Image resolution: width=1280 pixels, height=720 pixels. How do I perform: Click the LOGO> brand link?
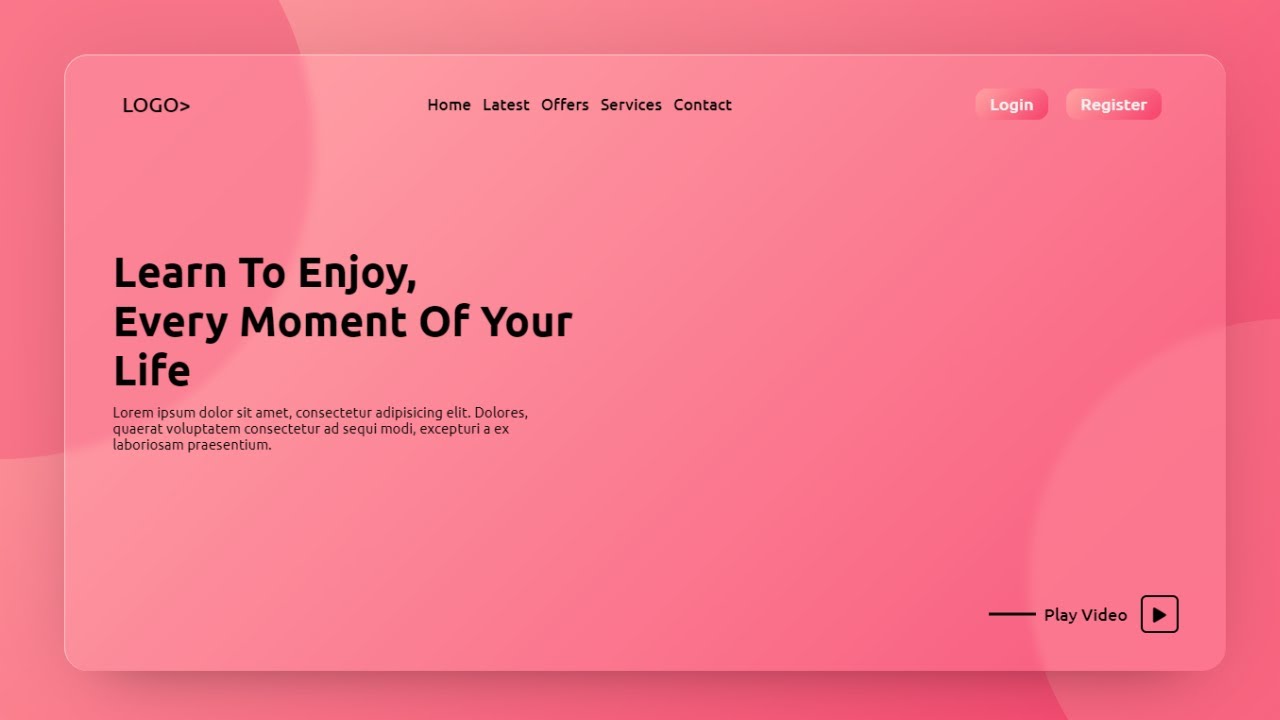click(156, 105)
